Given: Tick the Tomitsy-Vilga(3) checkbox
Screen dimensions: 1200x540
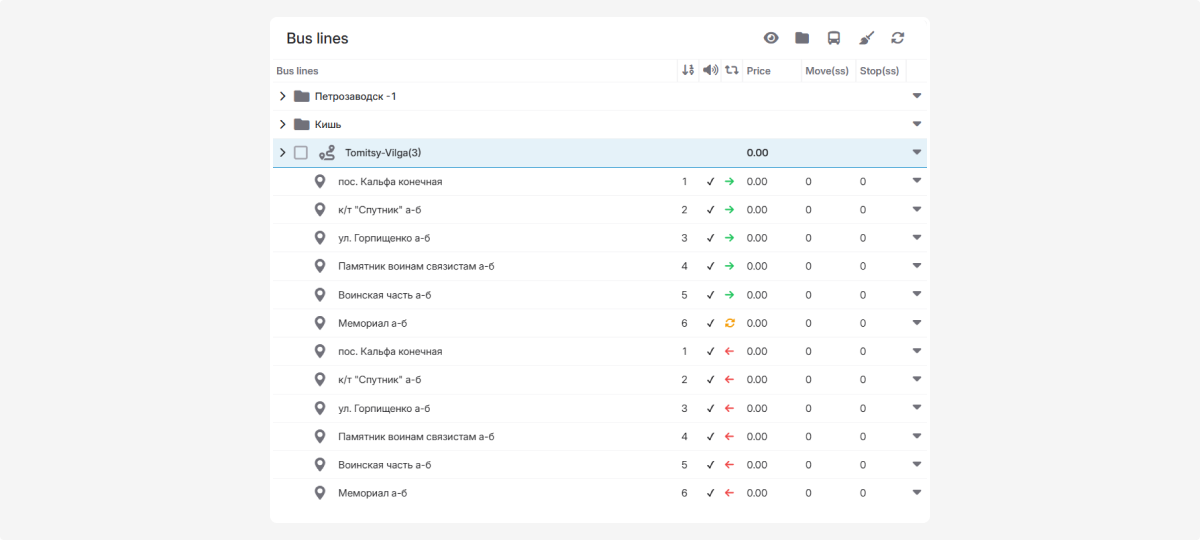Looking at the screenshot, I should (301, 153).
